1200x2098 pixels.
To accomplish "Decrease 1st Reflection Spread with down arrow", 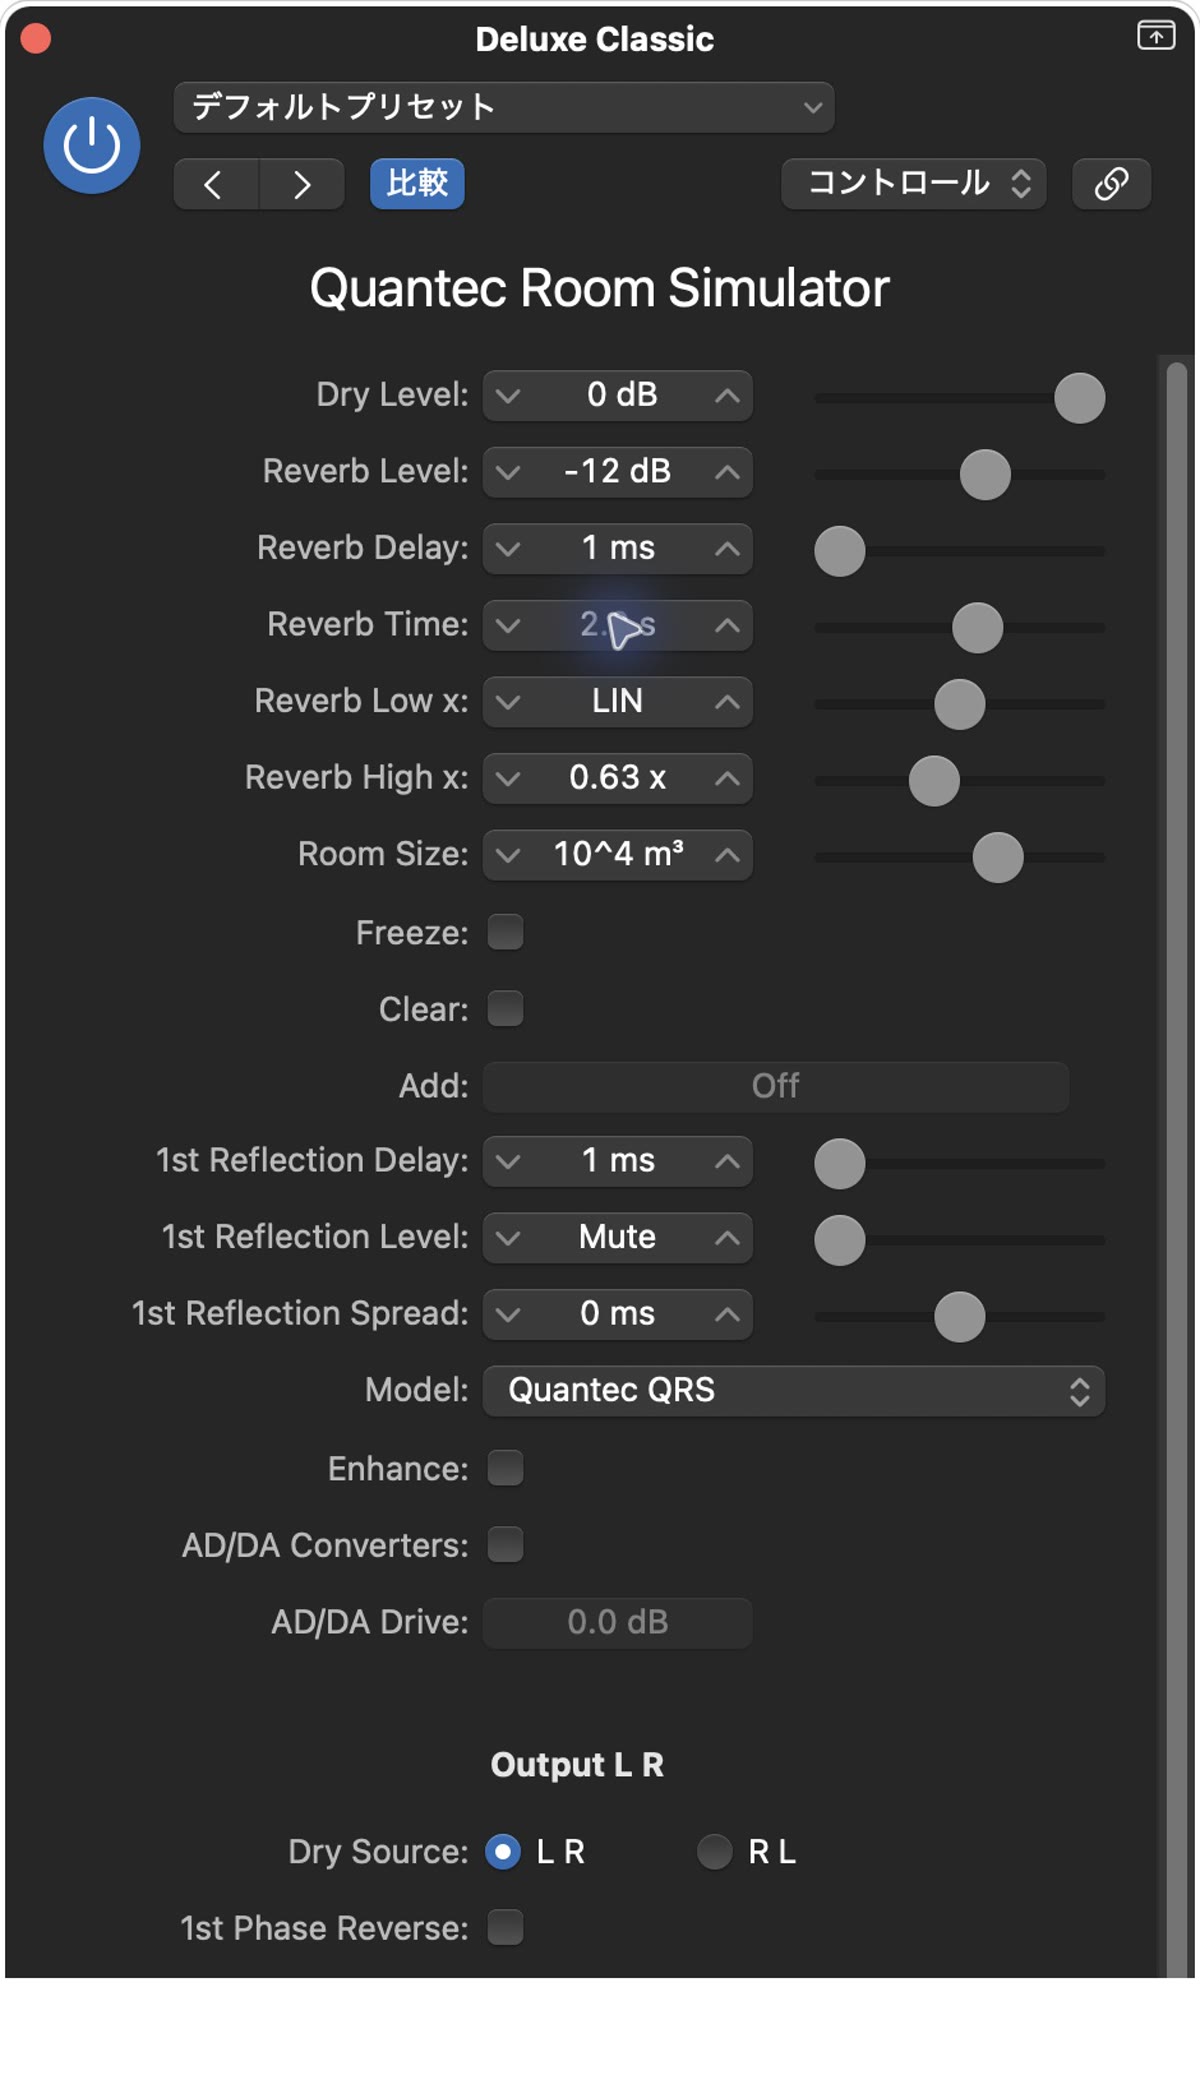I will pyautogui.click(x=508, y=1315).
